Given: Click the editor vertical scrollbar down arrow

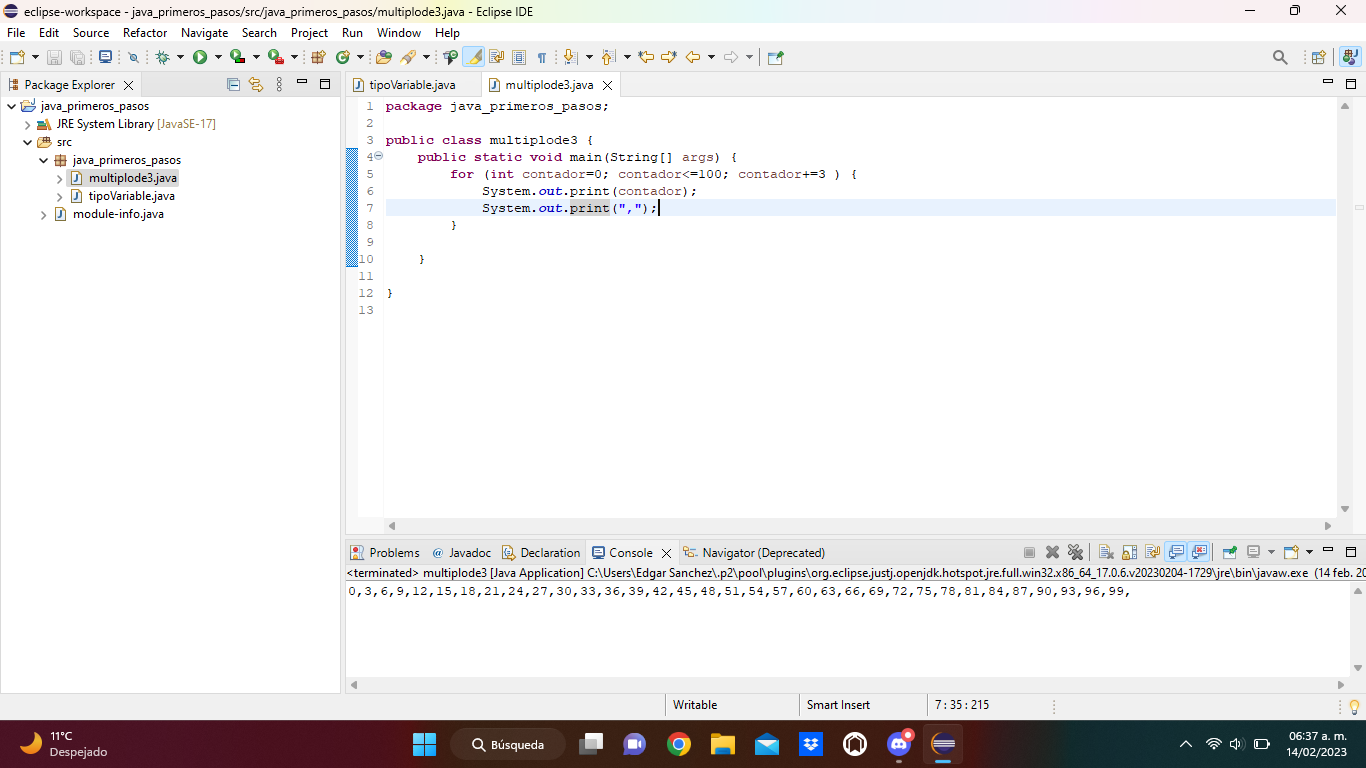Looking at the screenshot, I should coord(1345,509).
